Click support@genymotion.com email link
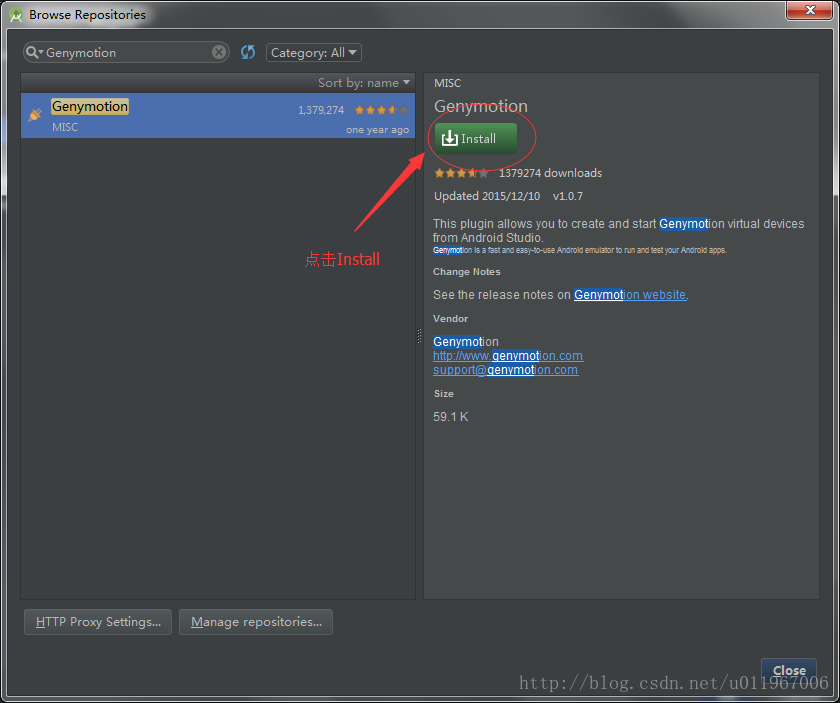The height and width of the screenshot is (703, 840). click(506, 370)
